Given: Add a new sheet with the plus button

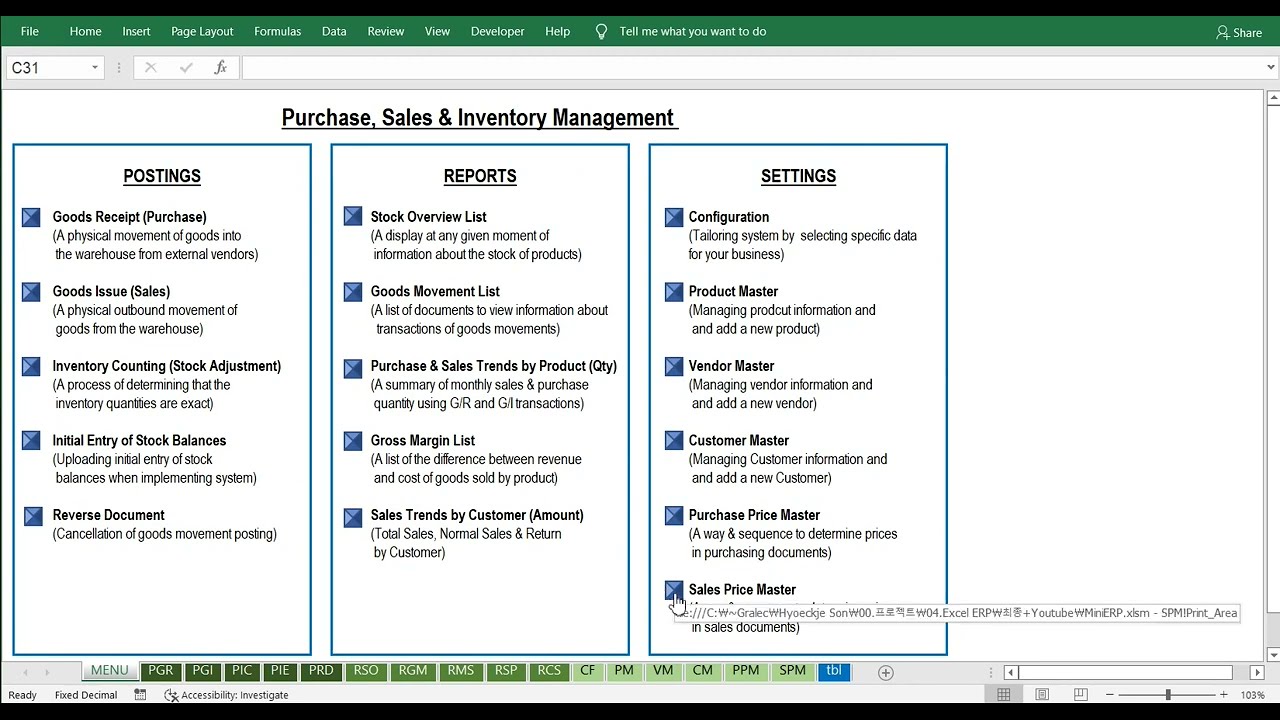Looking at the screenshot, I should tap(885, 672).
